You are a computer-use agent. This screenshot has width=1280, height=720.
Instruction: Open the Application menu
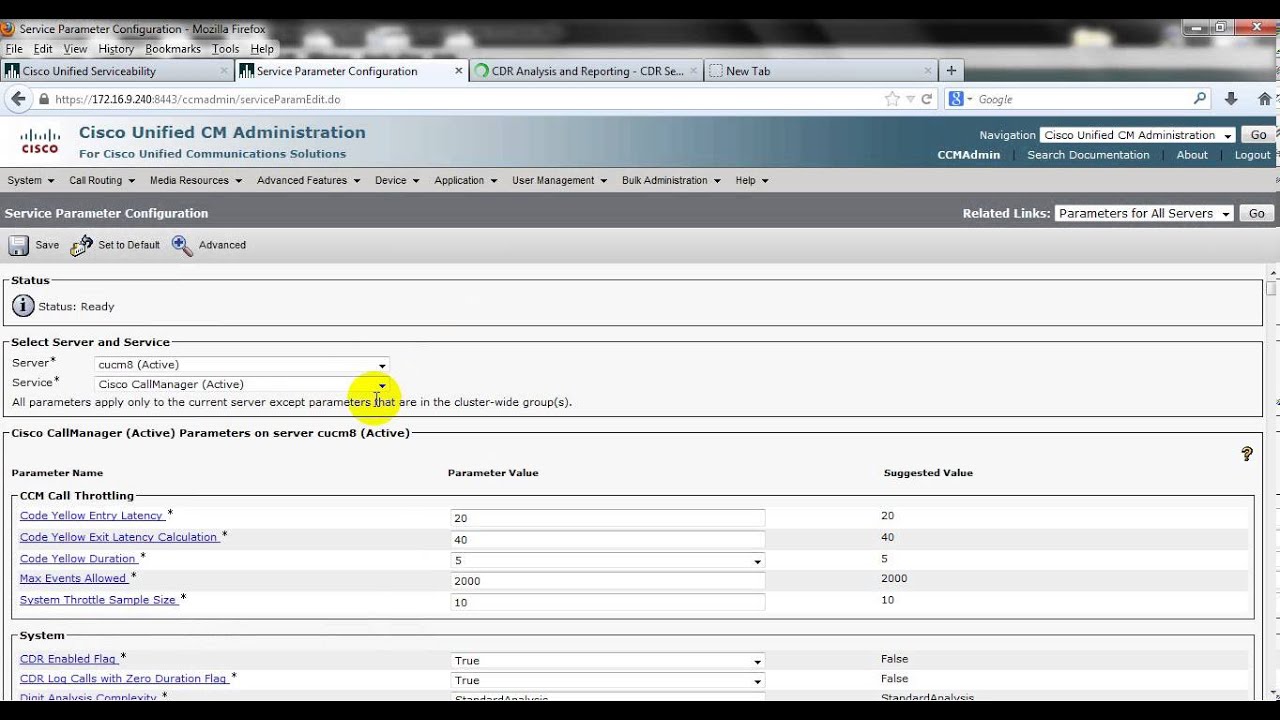tap(466, 181)
